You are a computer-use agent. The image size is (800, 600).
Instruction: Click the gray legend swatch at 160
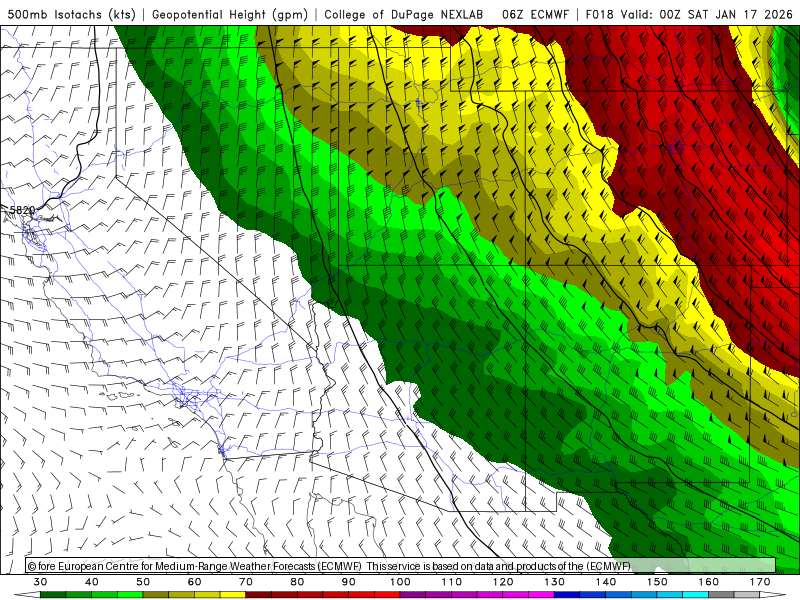click(721, 595)
